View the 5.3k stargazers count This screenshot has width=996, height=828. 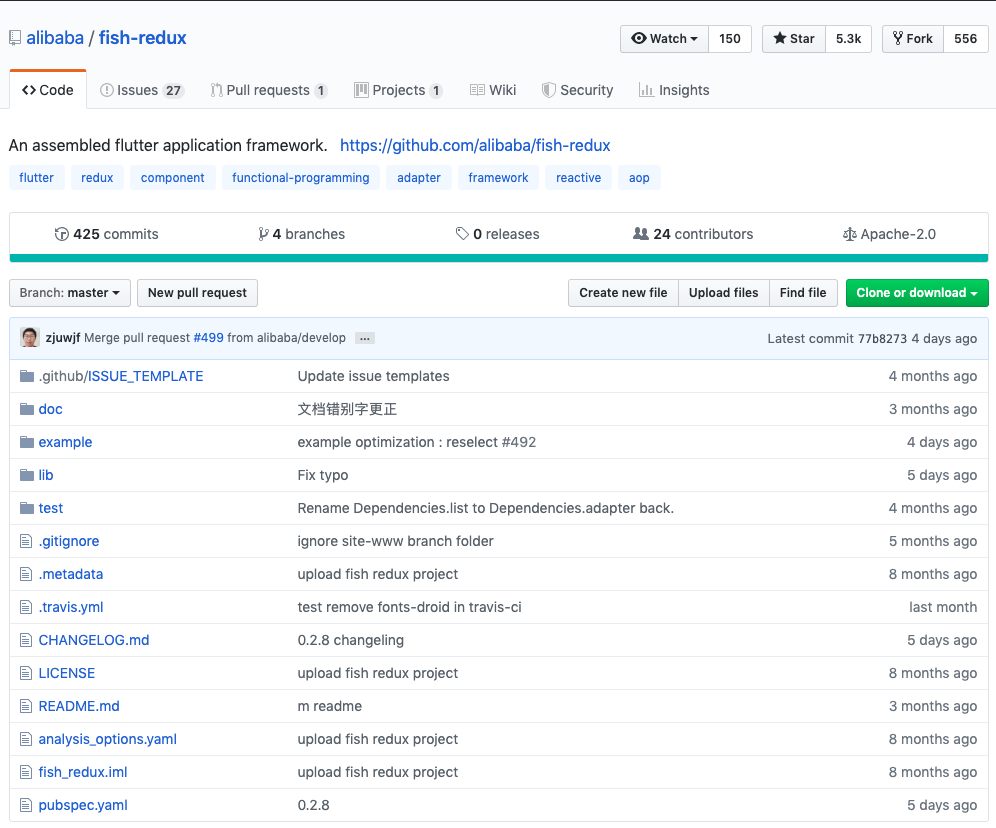849,39
